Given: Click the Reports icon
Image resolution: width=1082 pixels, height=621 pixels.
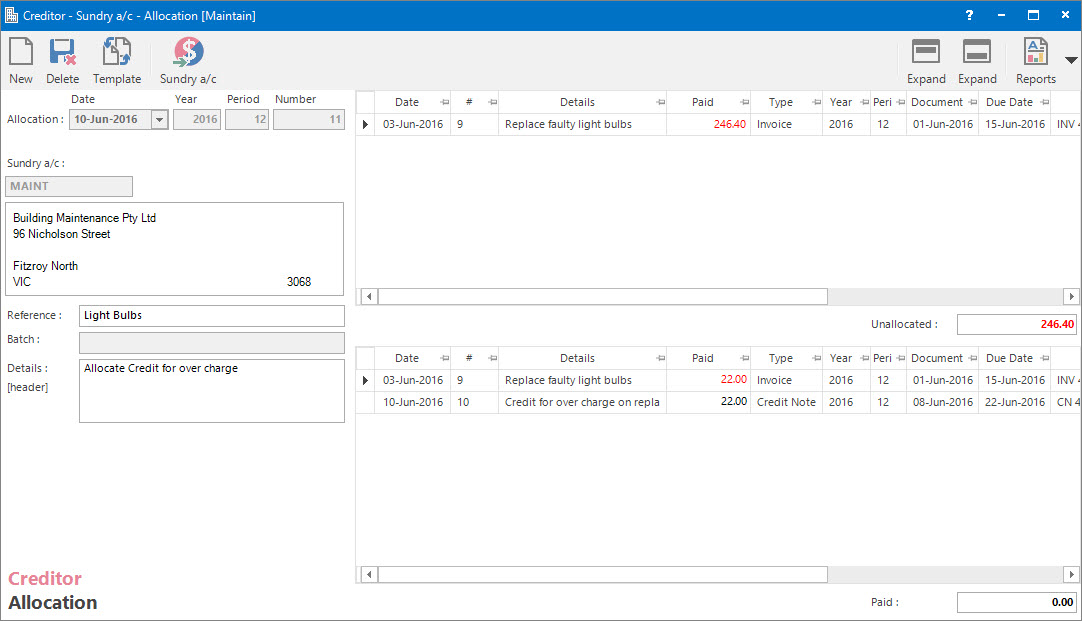Looking at the screenshot, I should 1035,53.
